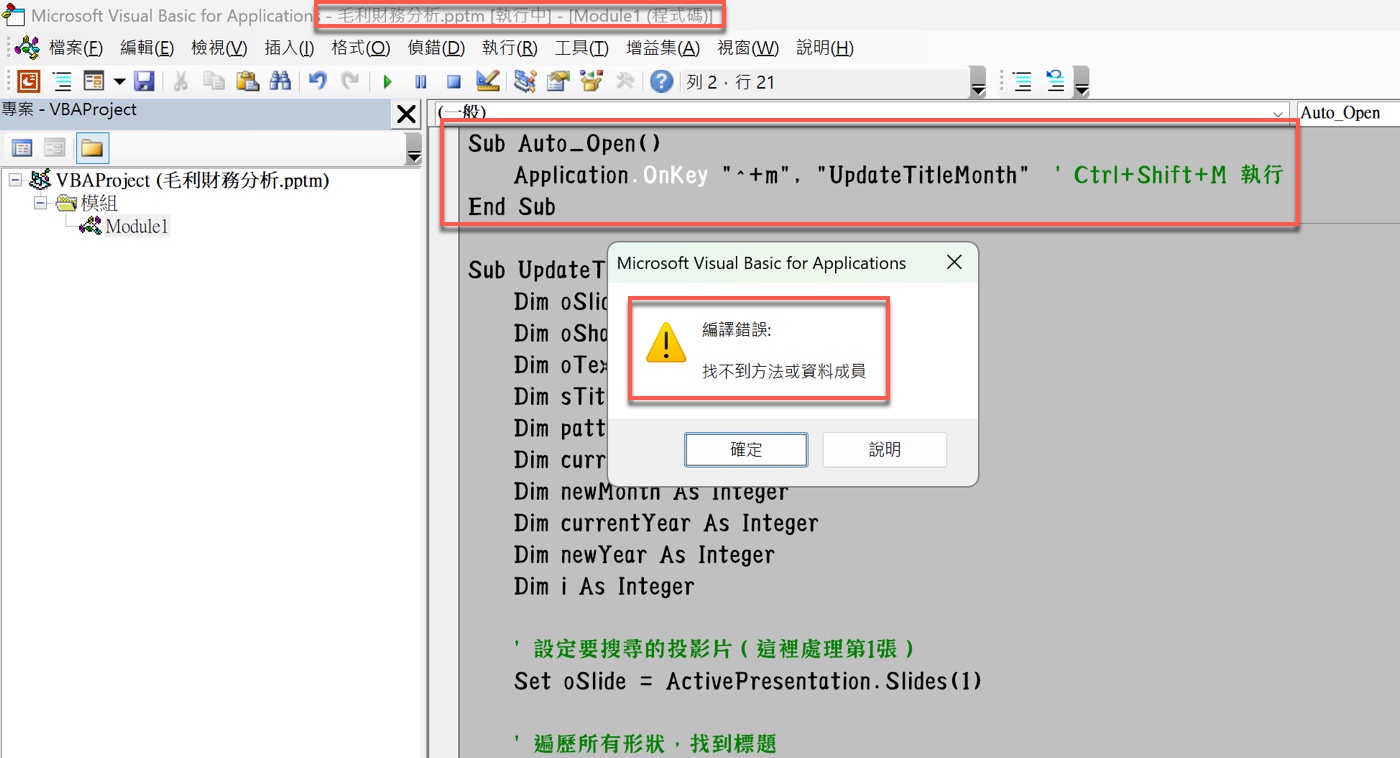
Task: Toggle Design Mode icon
Action: pyautogui.click(x=488, y=82)
